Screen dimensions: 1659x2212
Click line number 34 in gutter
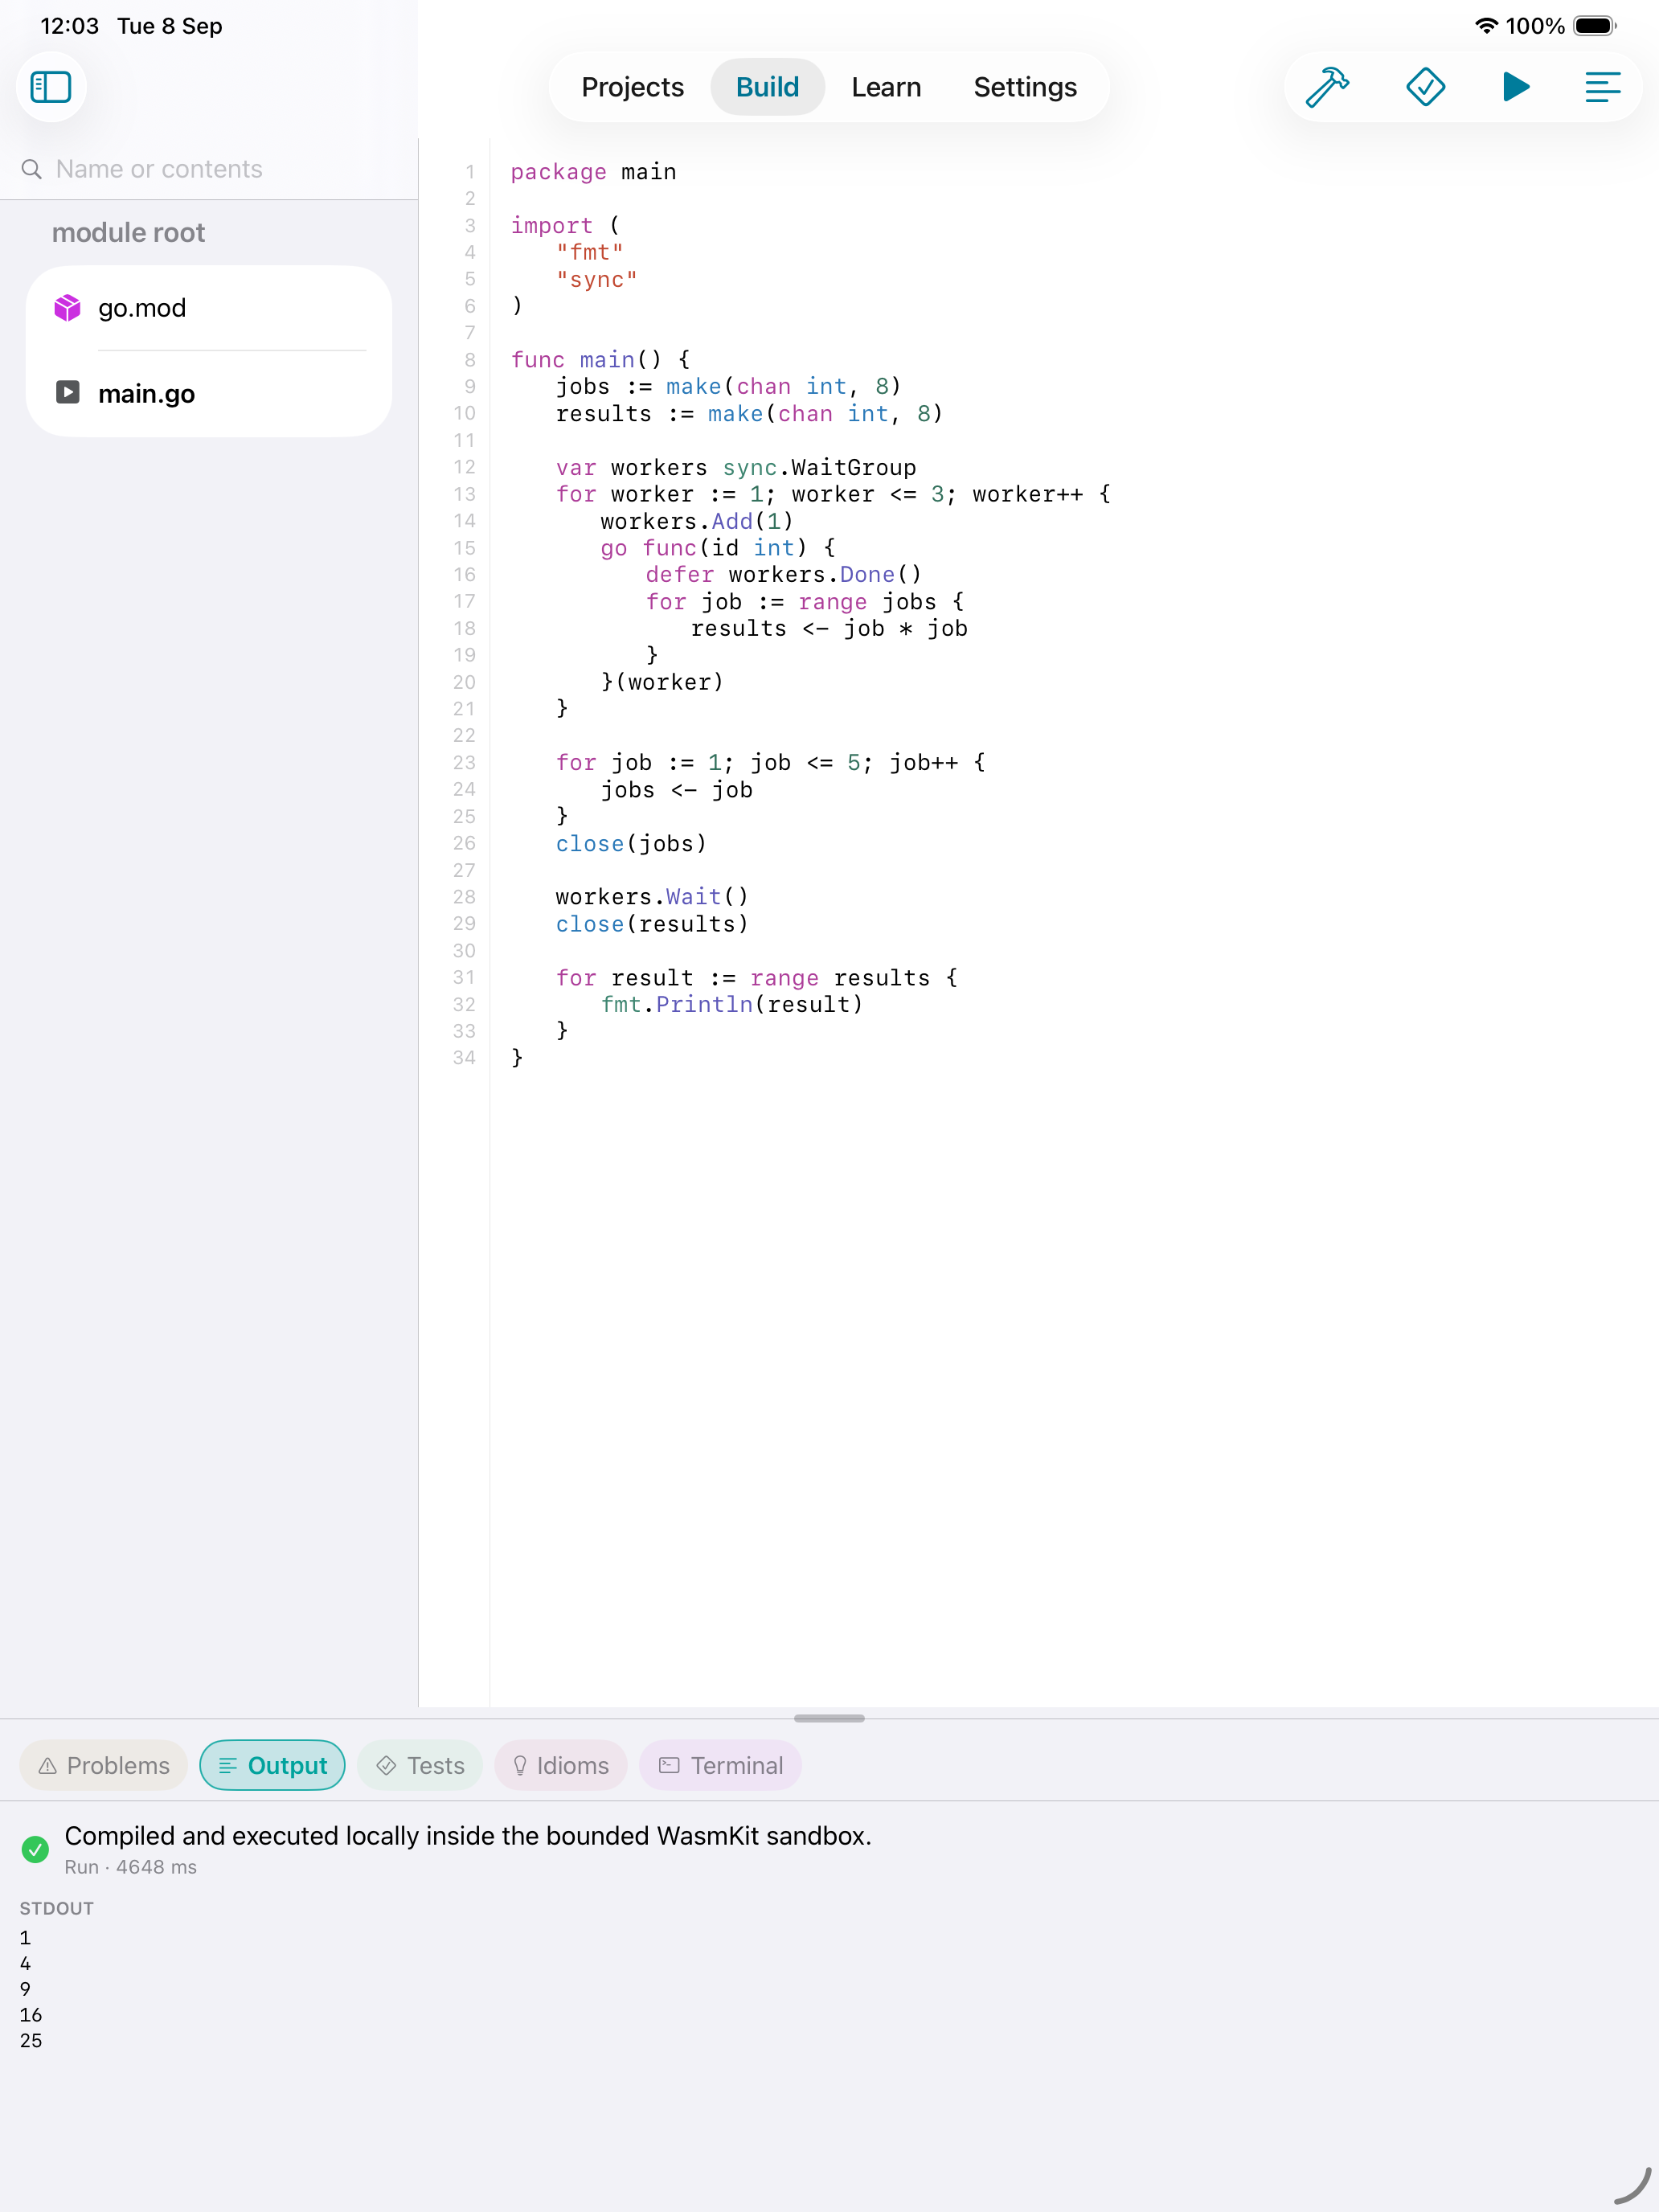pyautogui.click(x=464, y=1057)
